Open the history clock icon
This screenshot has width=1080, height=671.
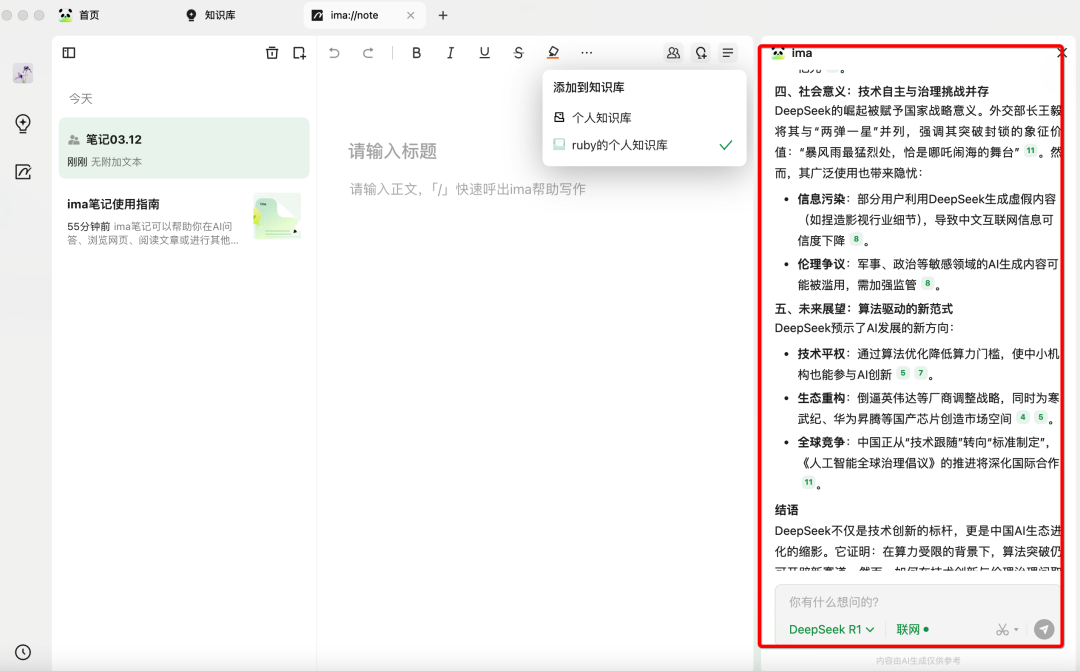point(23,652)
